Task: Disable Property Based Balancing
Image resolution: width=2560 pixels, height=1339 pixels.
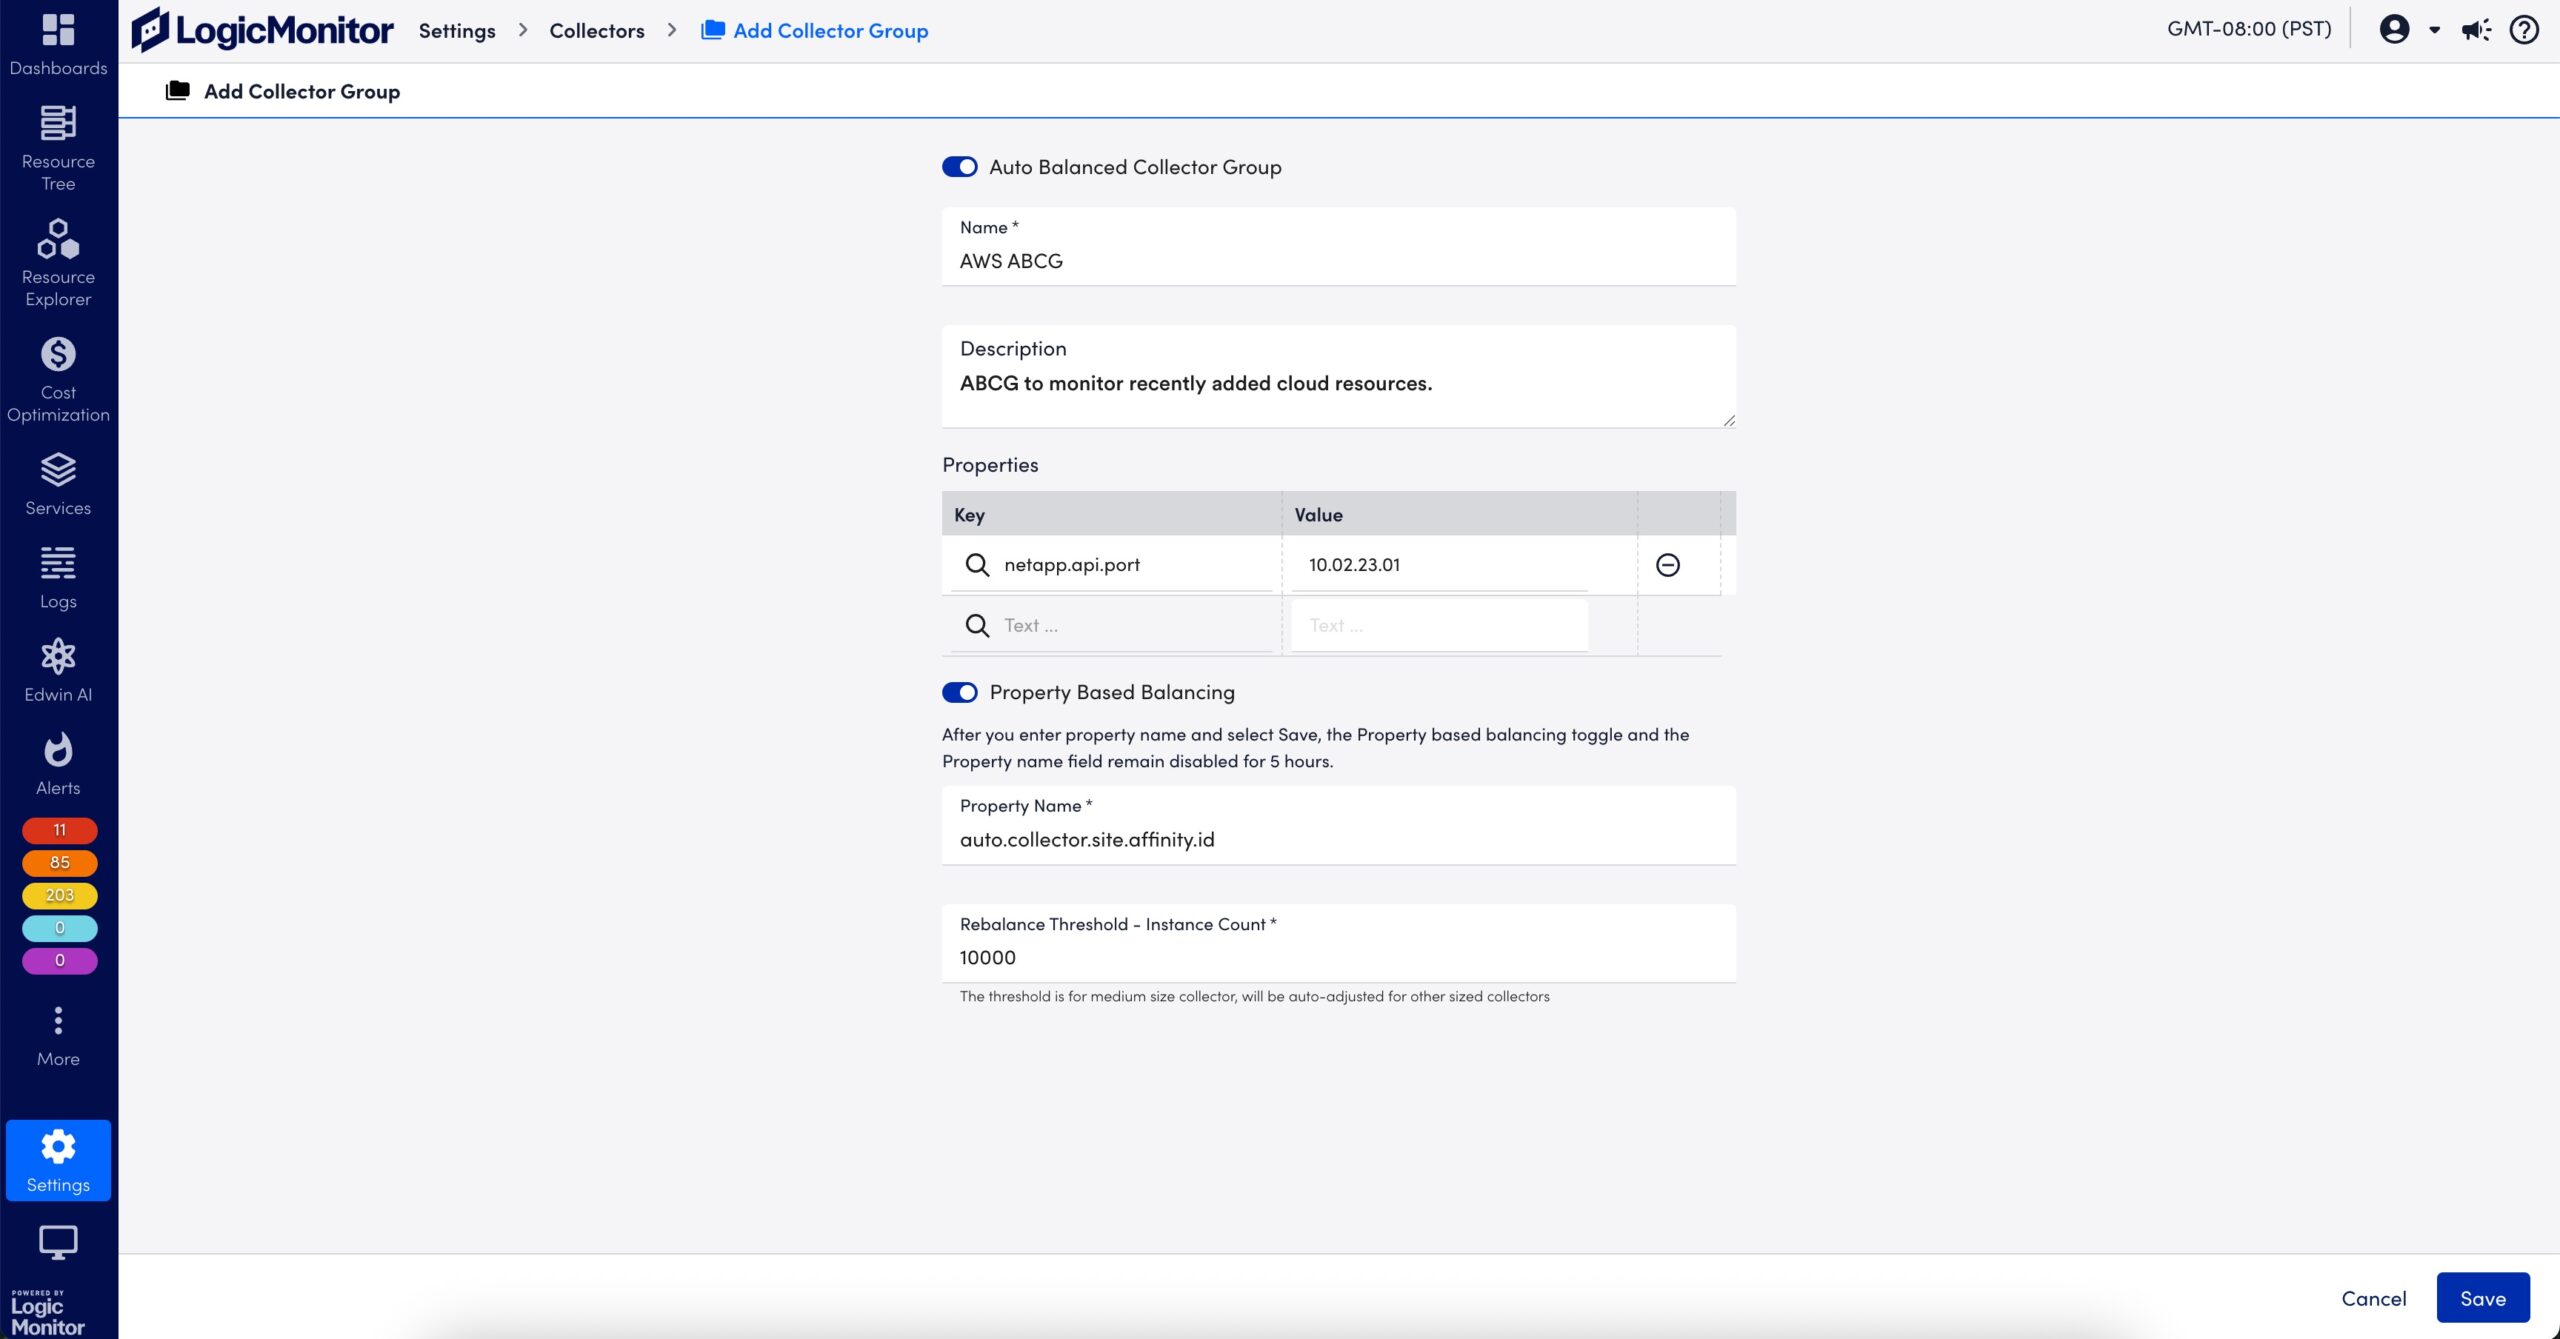Action: [x=959, y=691]
